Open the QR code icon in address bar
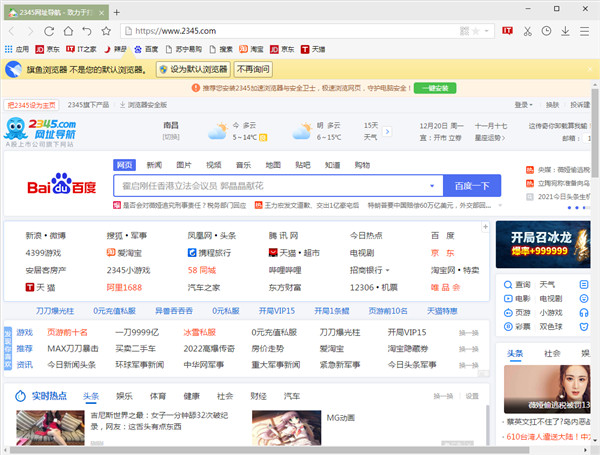600x455 pixels. tap(464, 31)
